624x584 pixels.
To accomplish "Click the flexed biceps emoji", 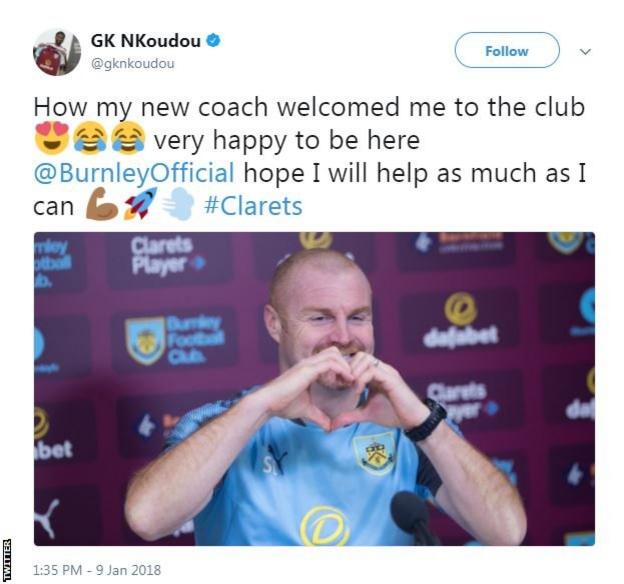I will pos(102,204).
